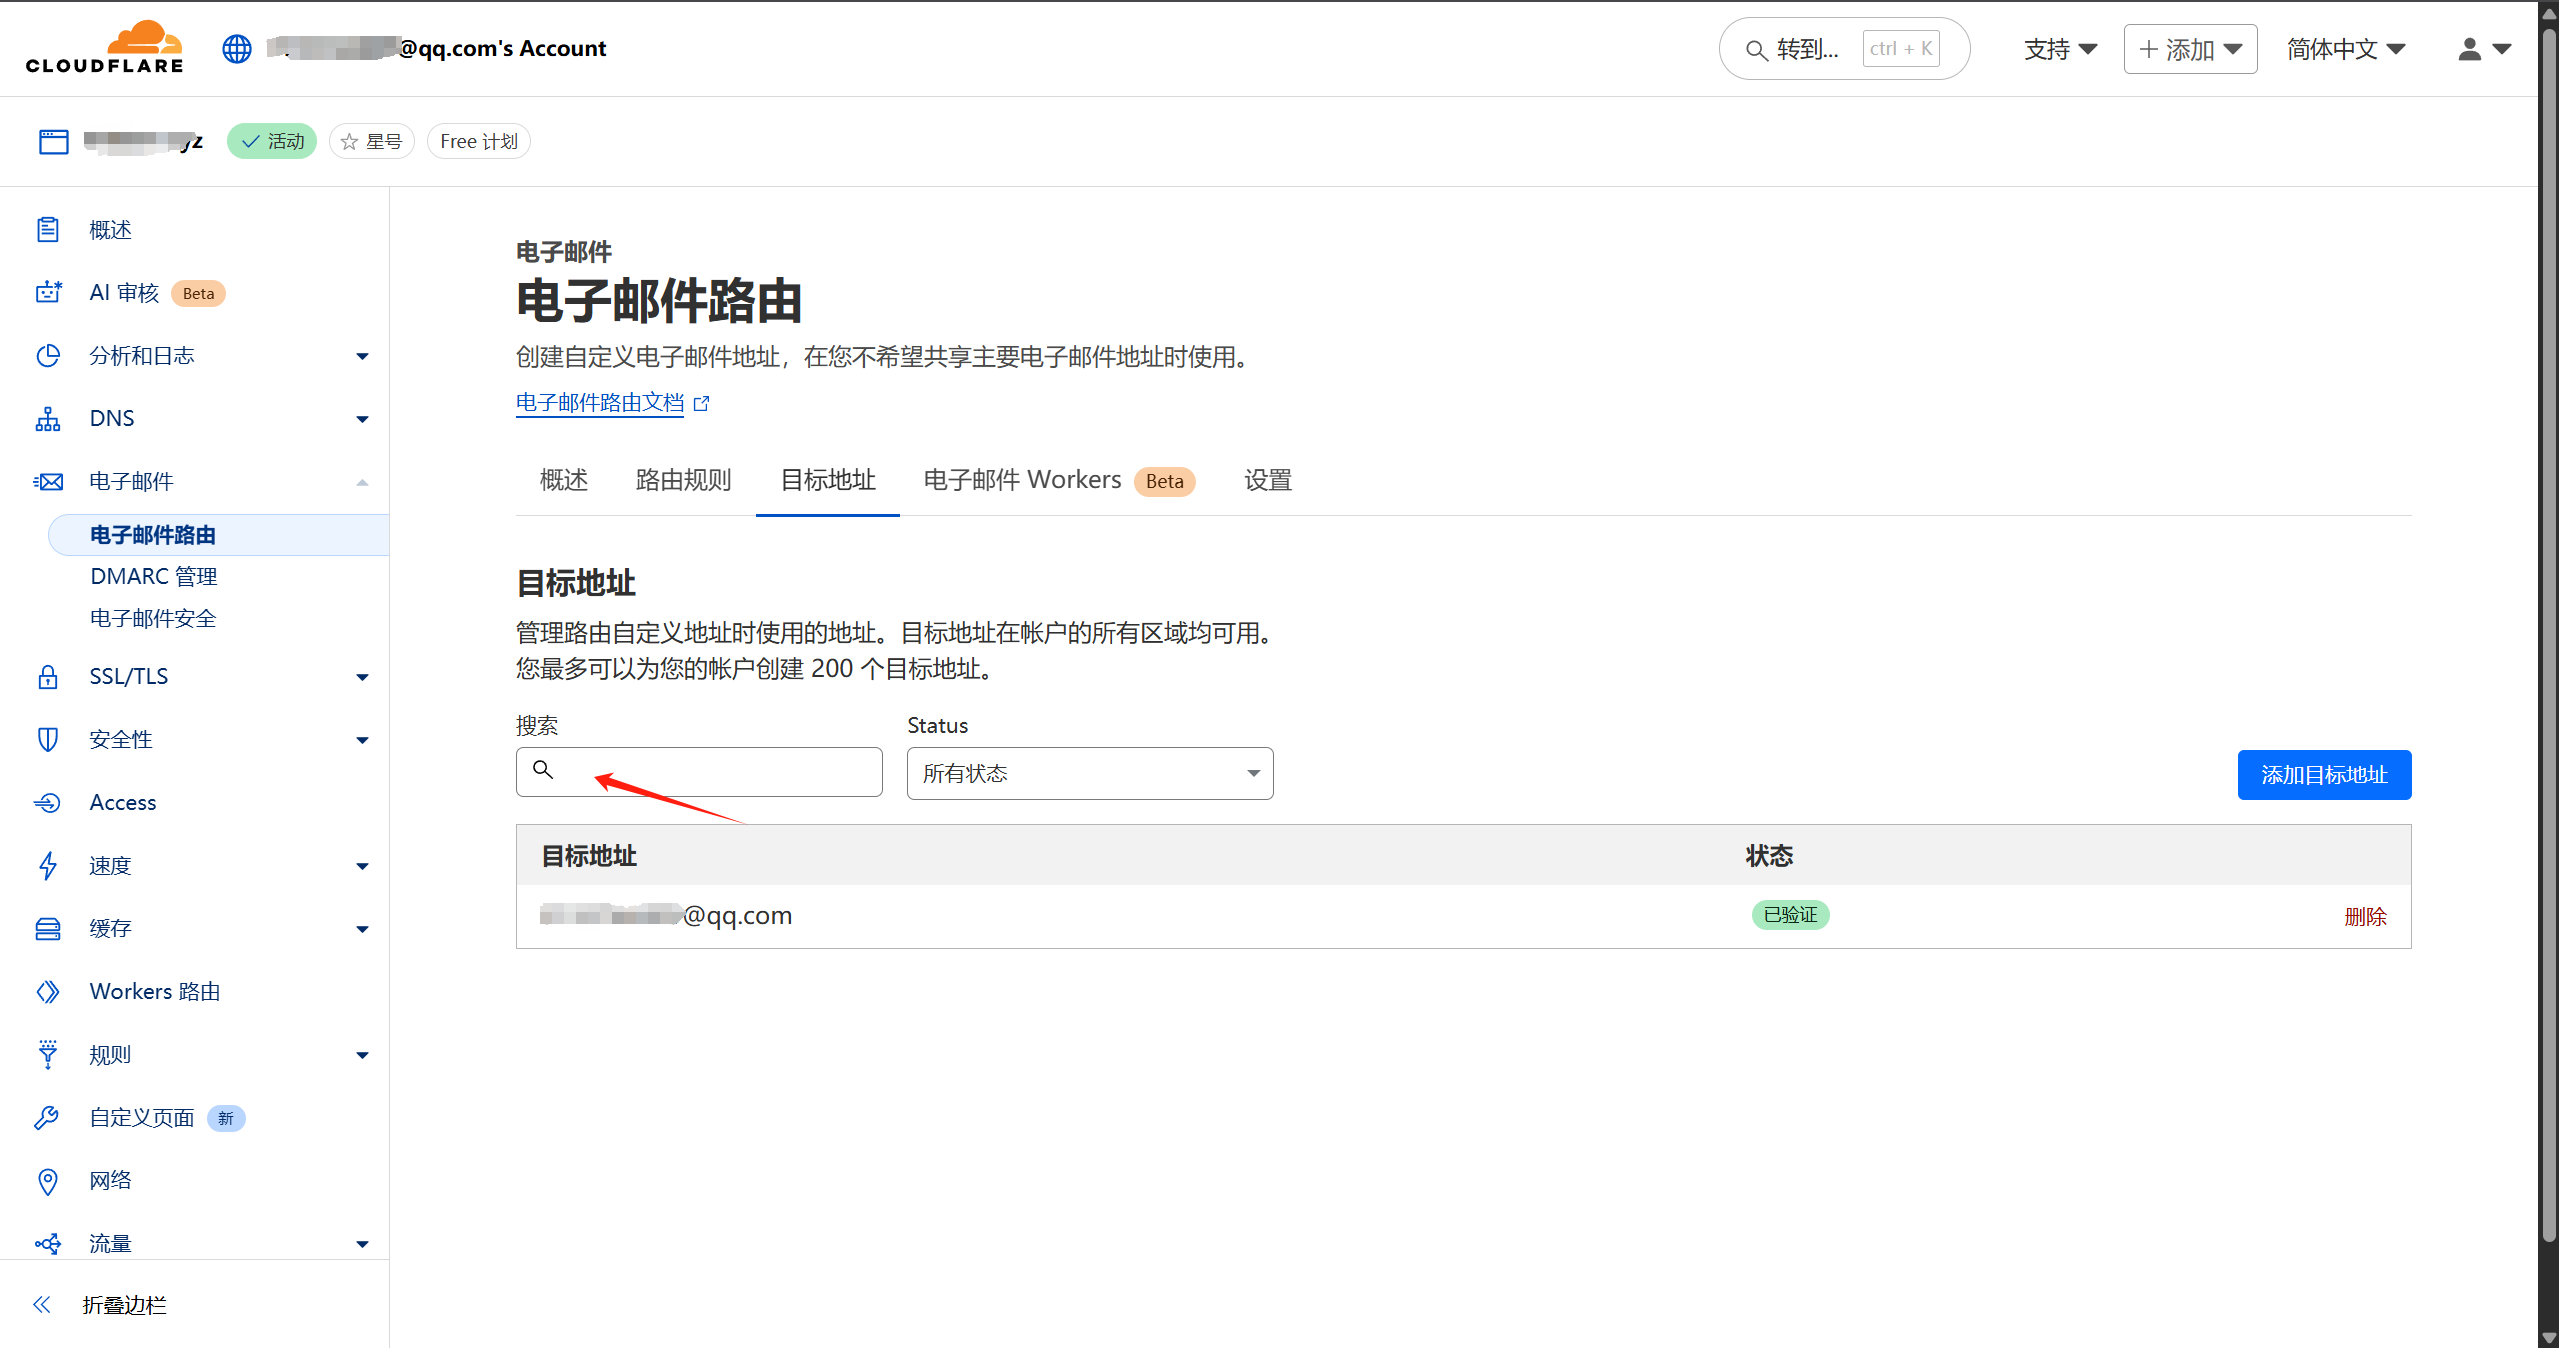Click the Cloudflare logo
This screenshot has width=2559, height=1348.
tap(104, 47)
